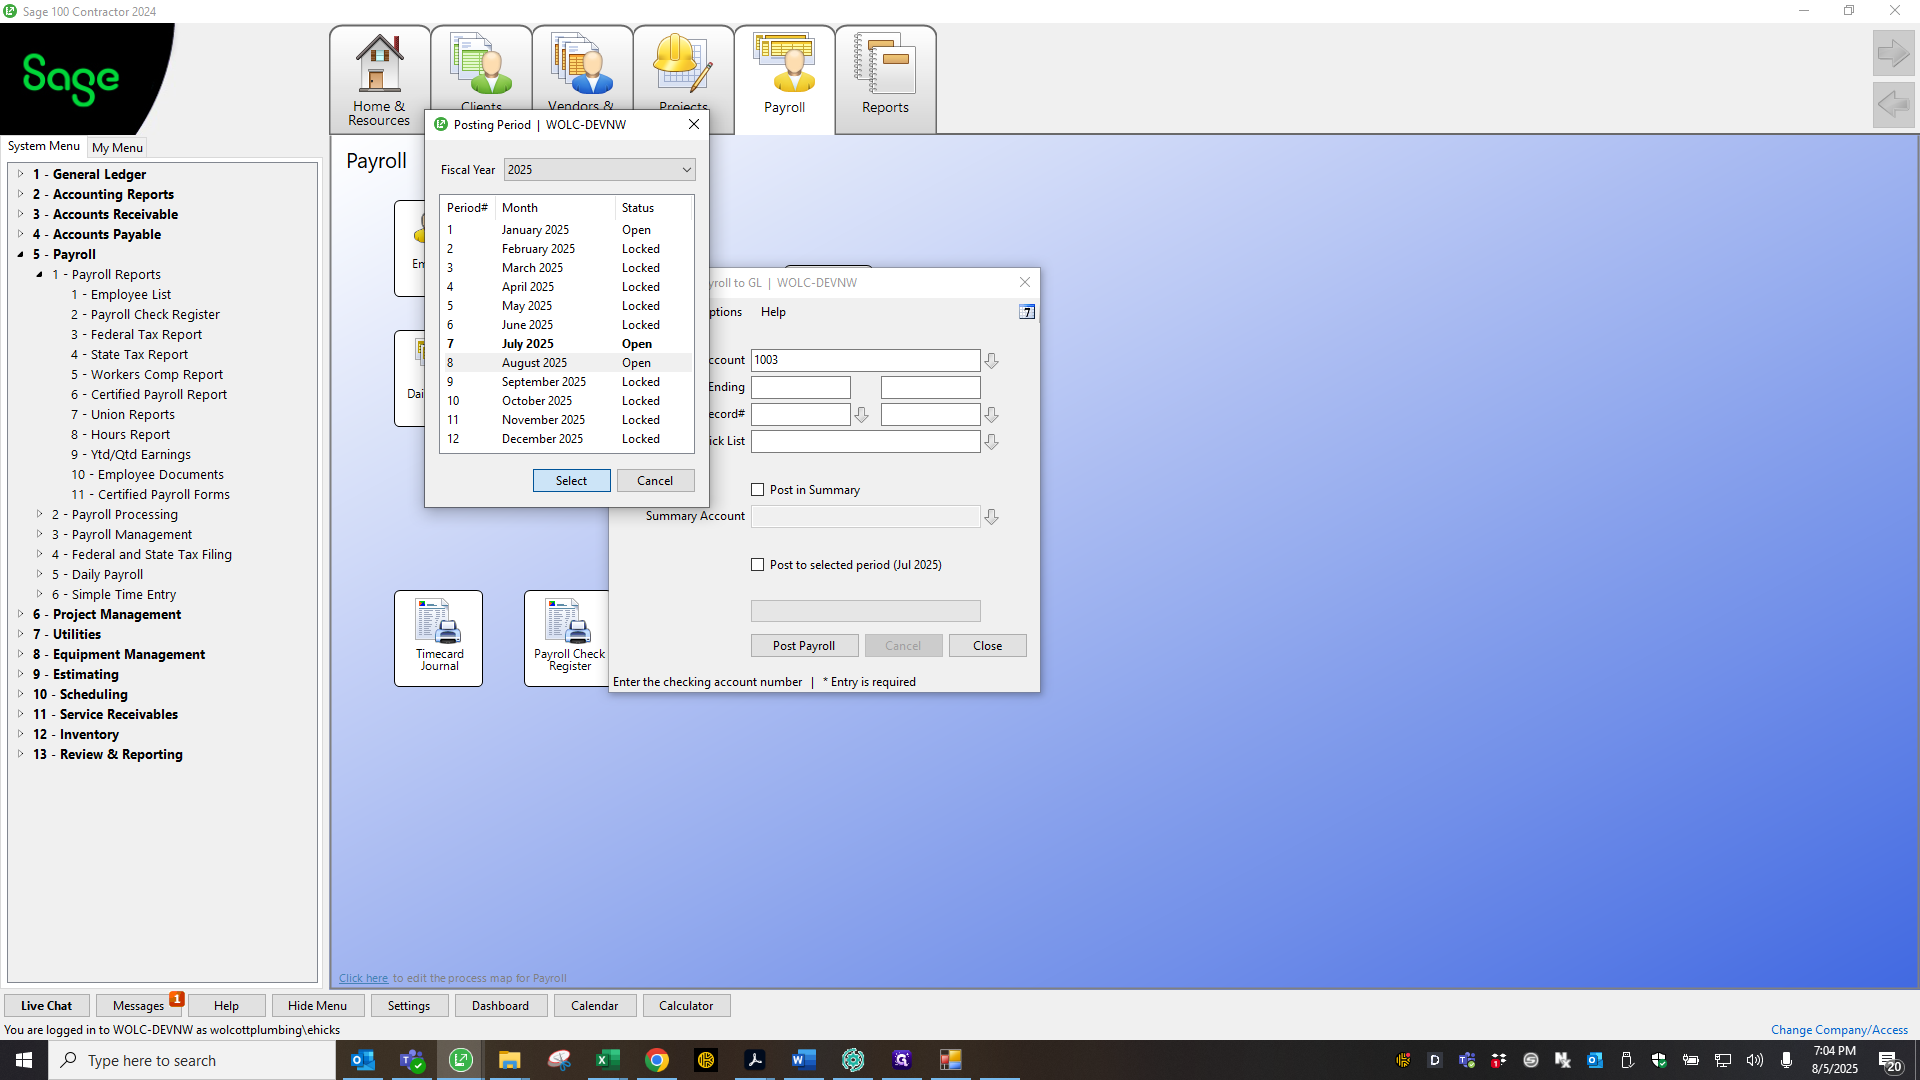Viewport: 1920px width, 1080px height.
Task: Open the Payroll Check Register icon
Action: pyautogui.click(x=568, y=638)
